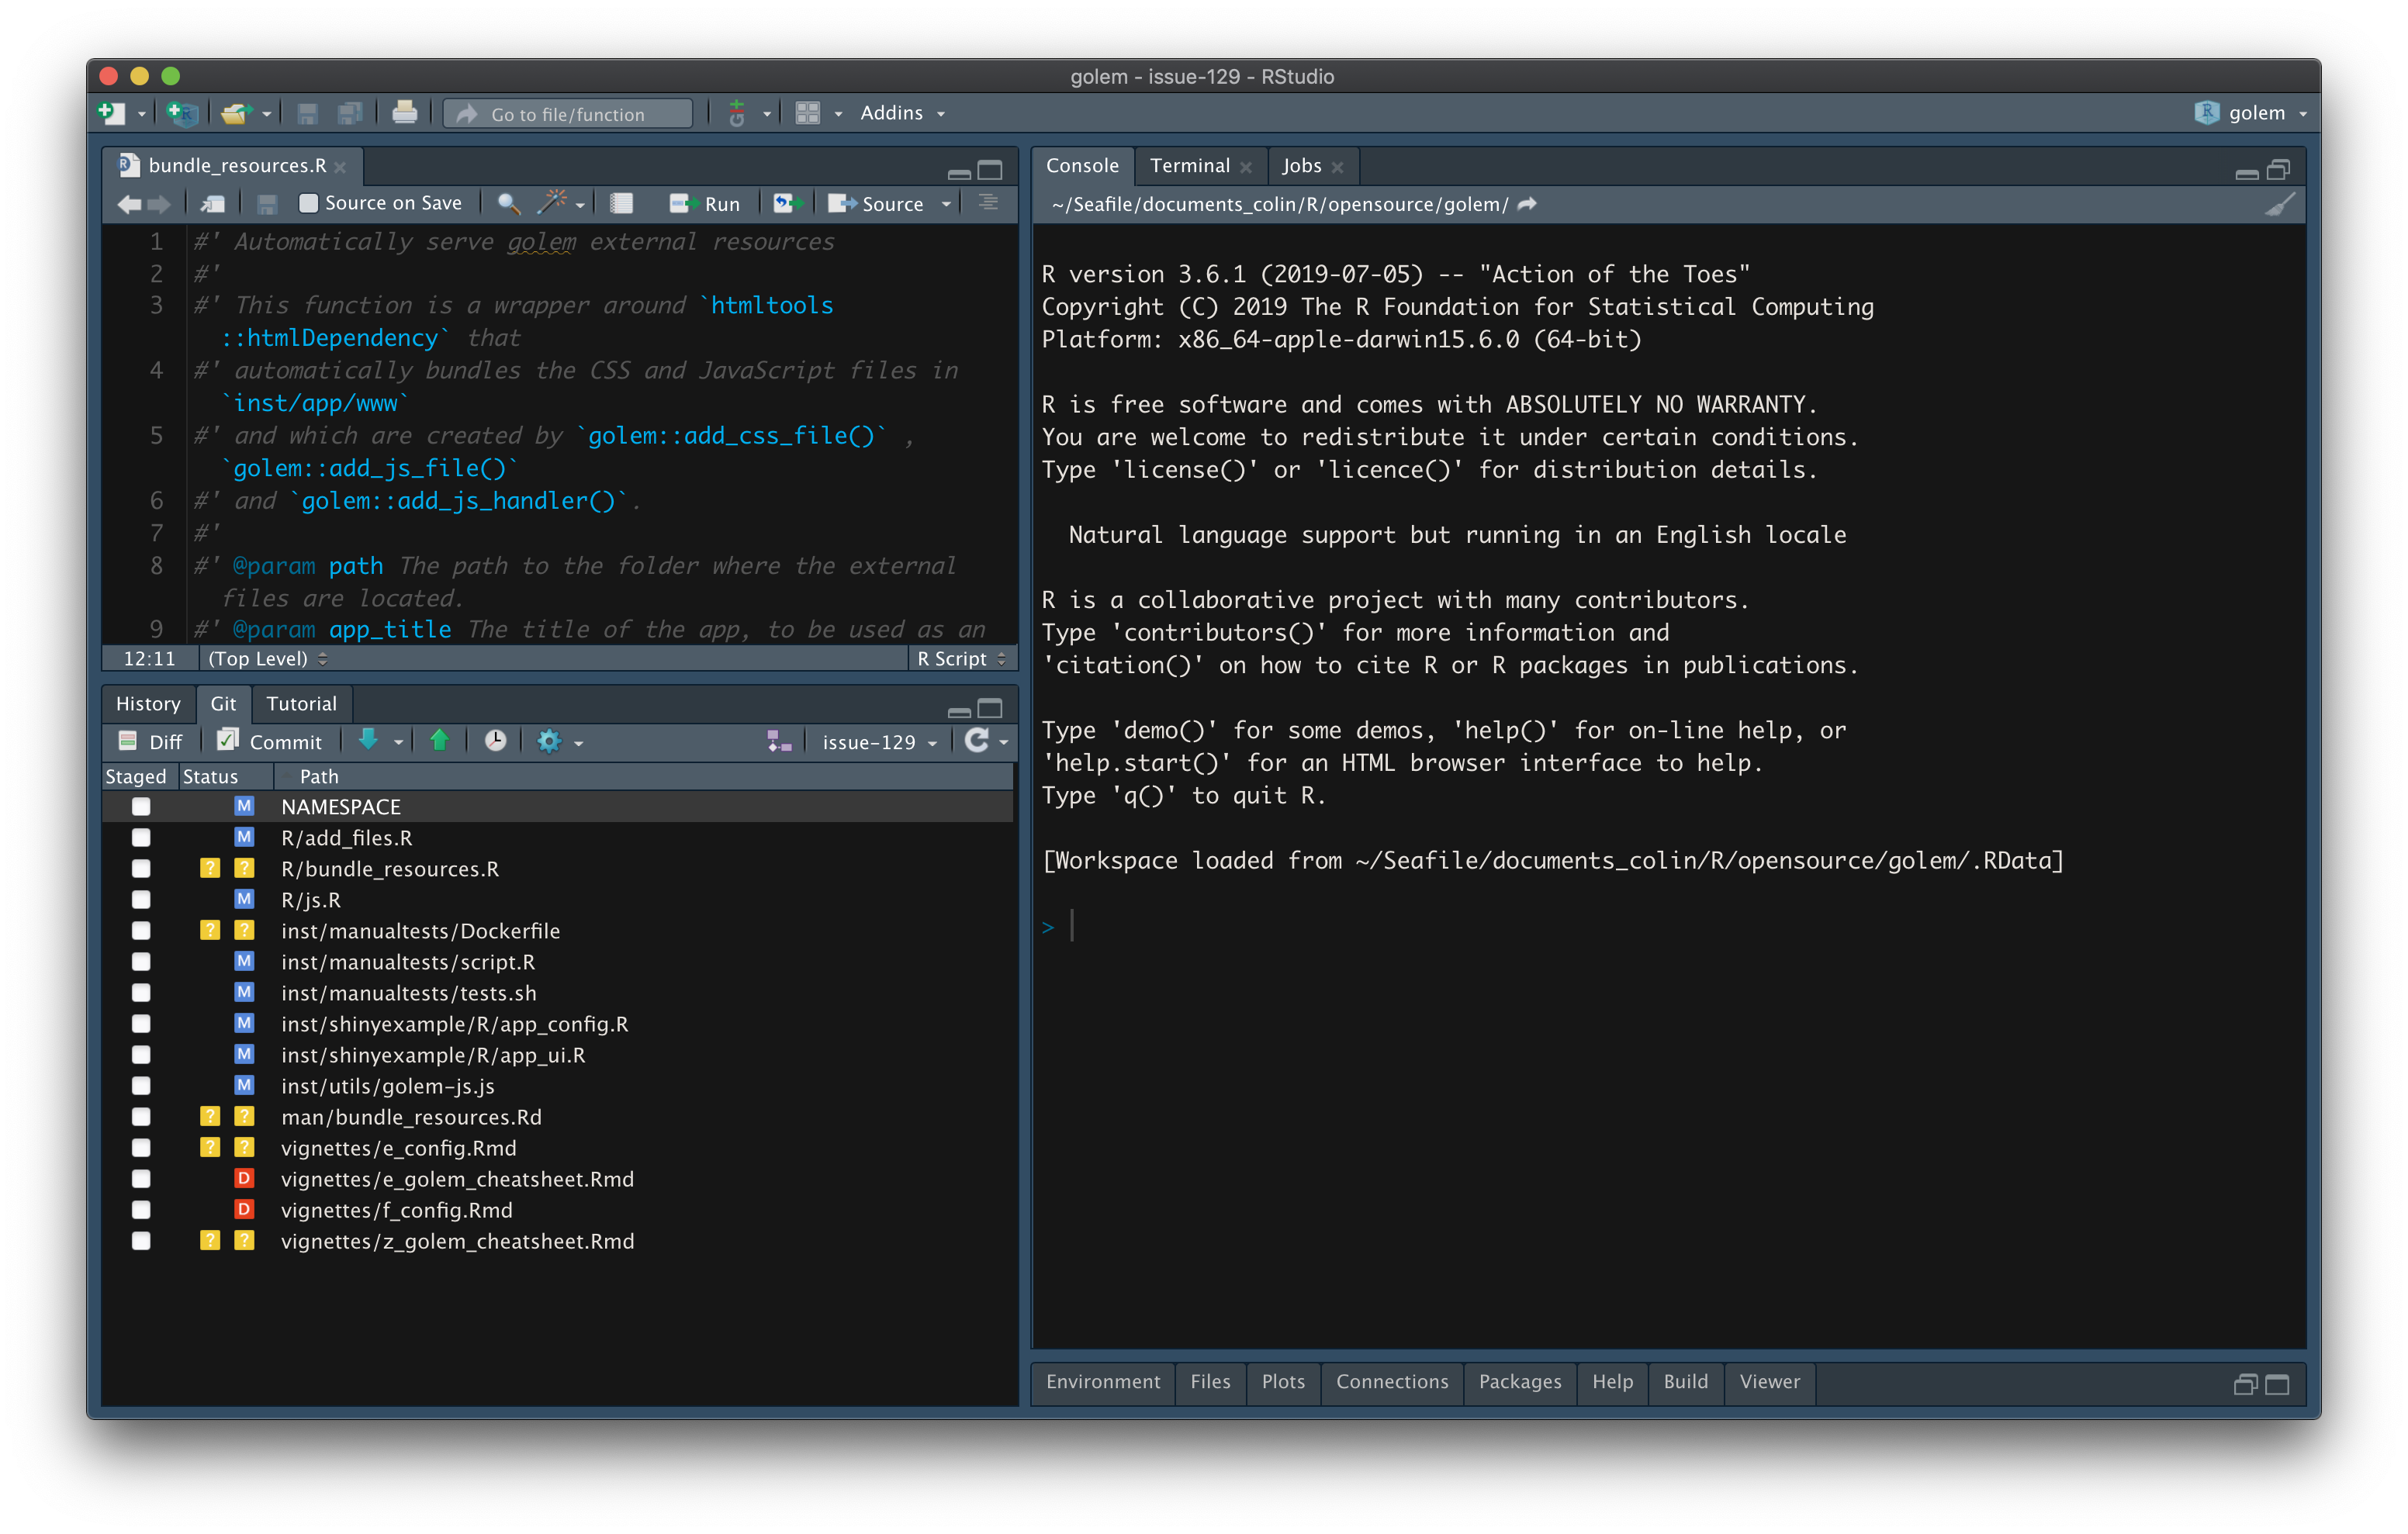The height and width of the screenshot is (1534, 2408).
Task: Run the current line with the Run icon
Action: coord(707,203)
